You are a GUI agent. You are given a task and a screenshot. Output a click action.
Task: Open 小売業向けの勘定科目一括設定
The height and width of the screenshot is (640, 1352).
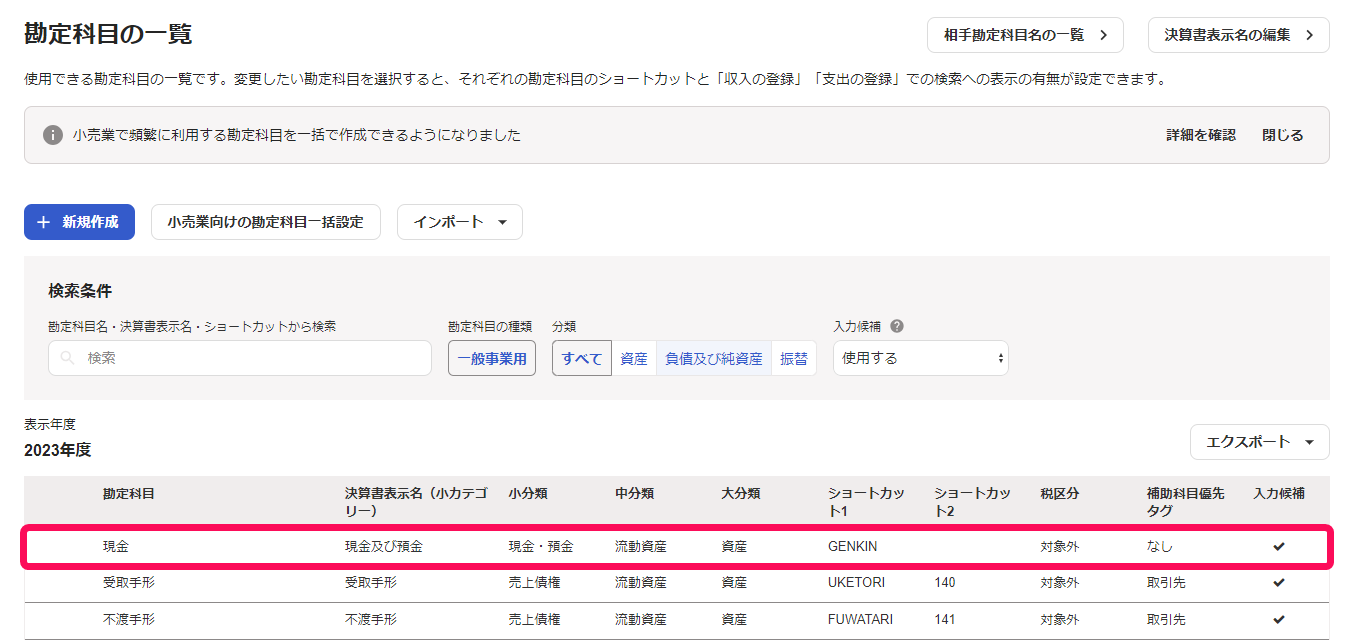coord(266,222)
